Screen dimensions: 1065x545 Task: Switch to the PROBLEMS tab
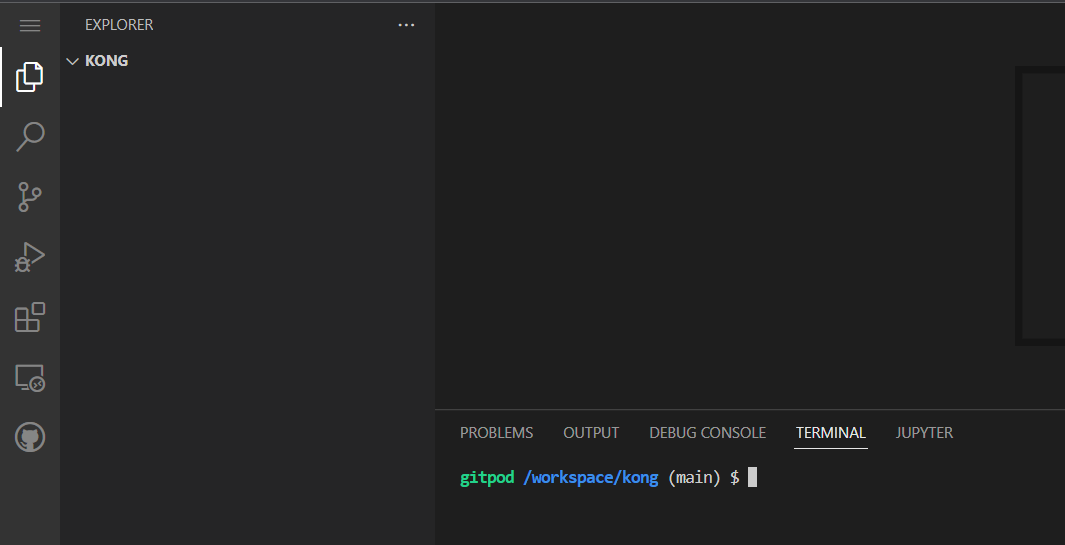[496, 433]
